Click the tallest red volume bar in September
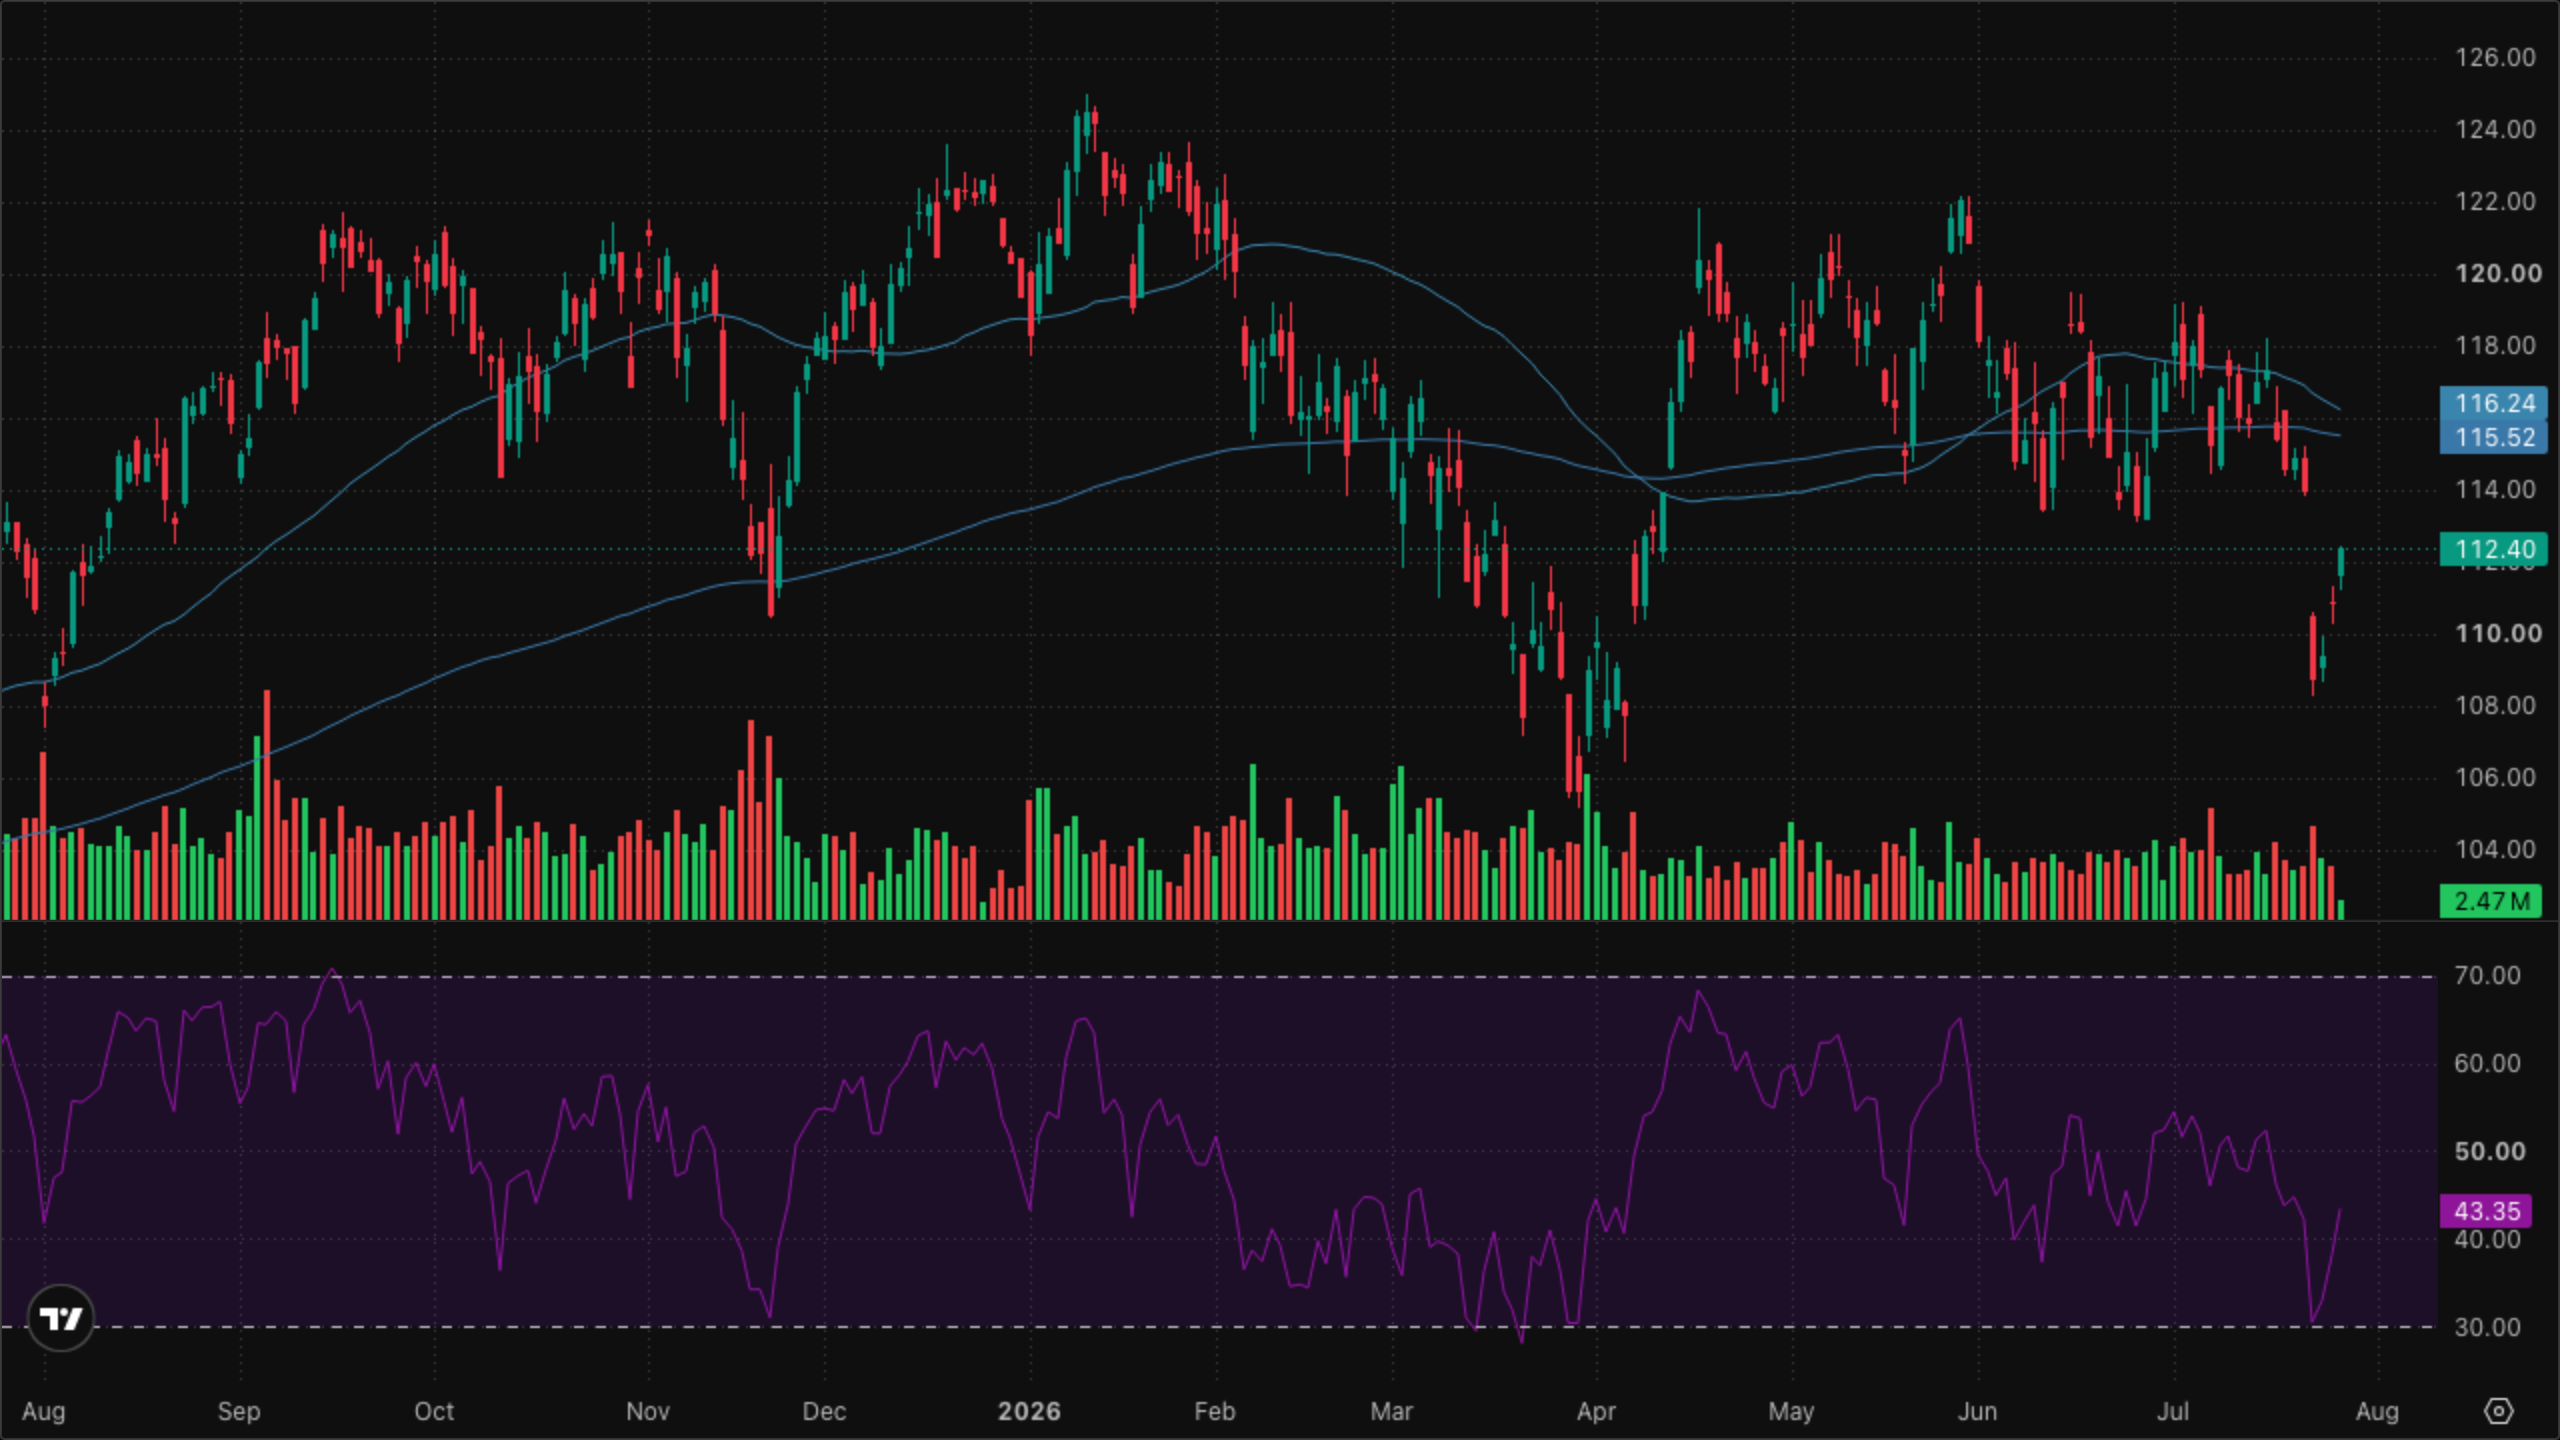Screen dimensions: 2560x1440 pos(267,804)
